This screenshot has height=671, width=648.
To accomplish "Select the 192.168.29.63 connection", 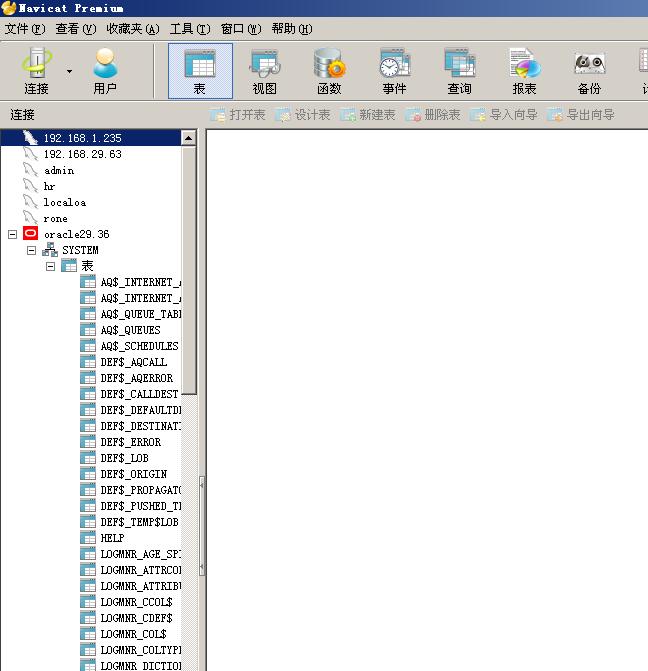I will (x=83, y=154).
